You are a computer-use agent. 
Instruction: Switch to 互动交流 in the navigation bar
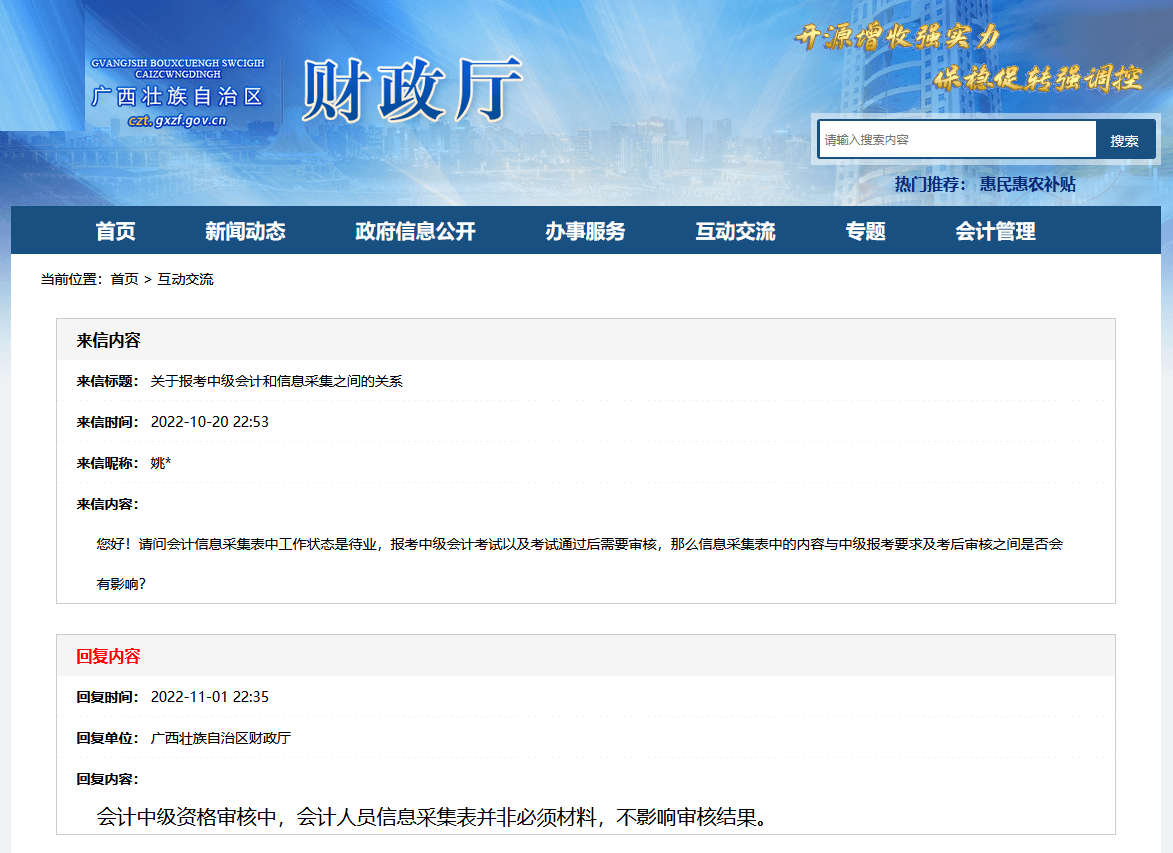tap(735, 231)
